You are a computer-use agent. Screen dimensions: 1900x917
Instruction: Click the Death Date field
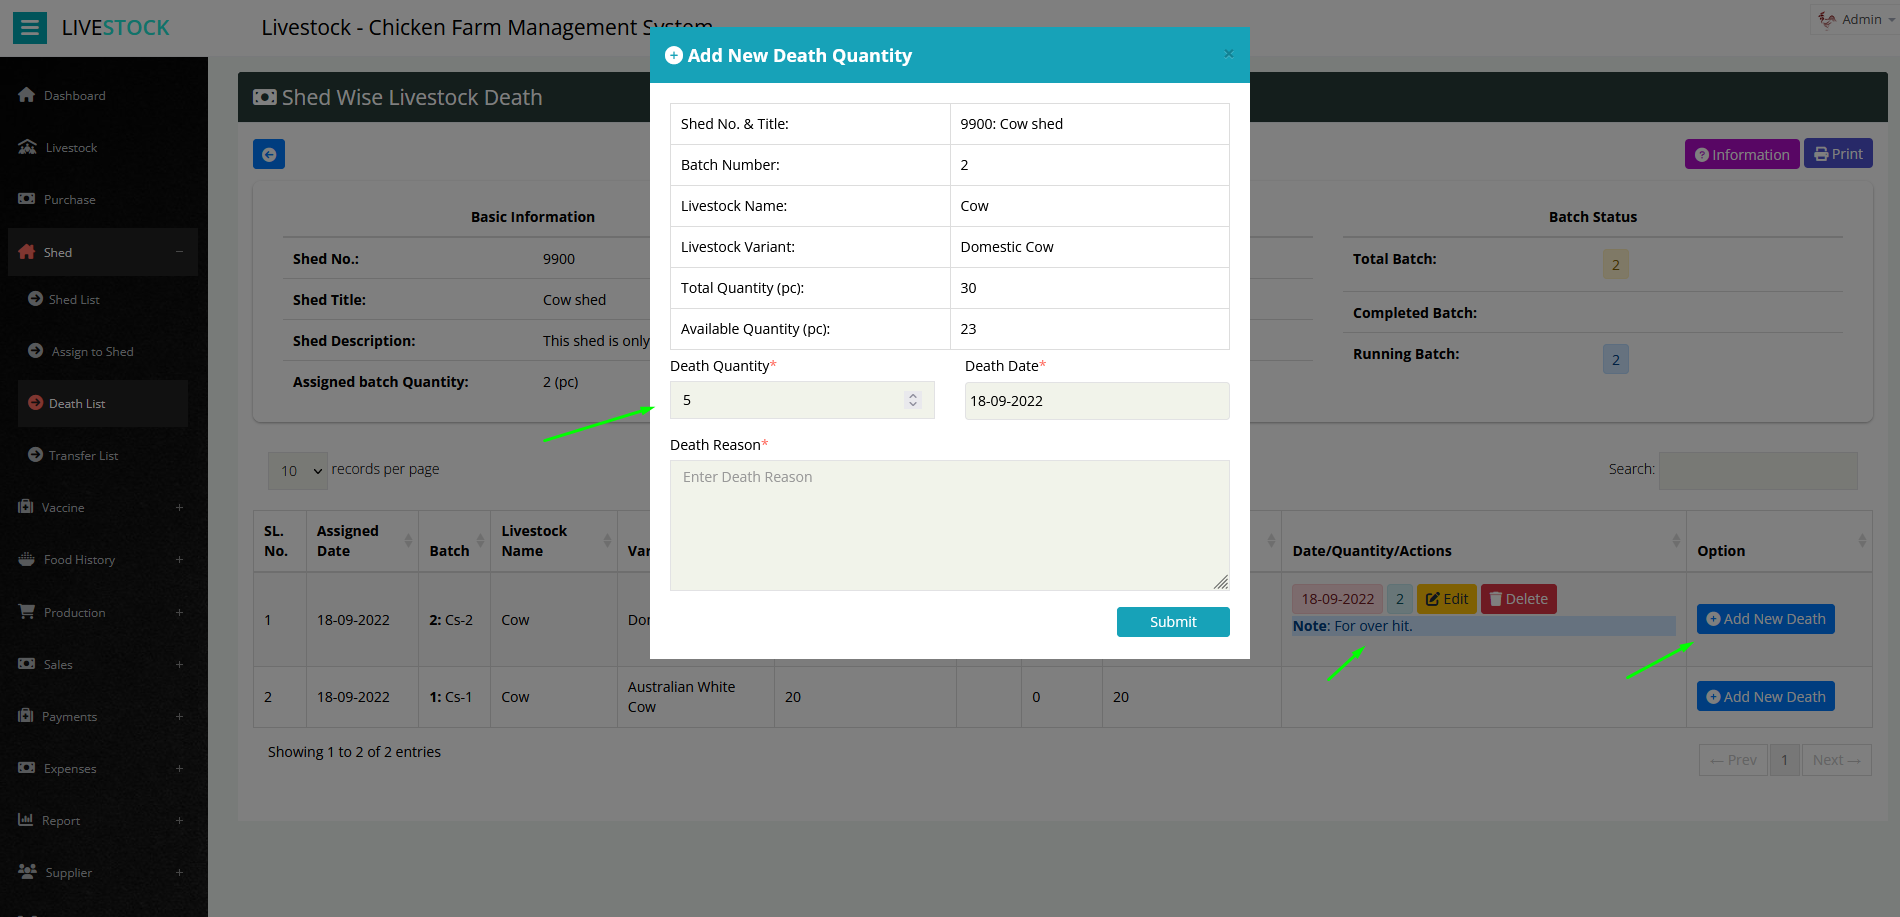(1096, 401)
